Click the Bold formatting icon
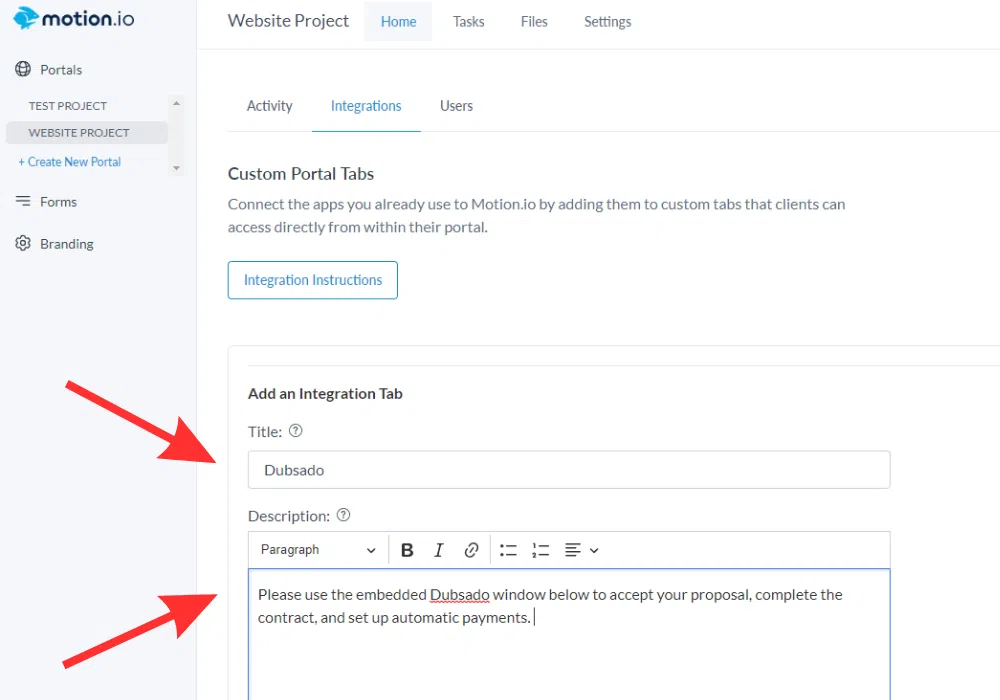 [x=407, y=550]
